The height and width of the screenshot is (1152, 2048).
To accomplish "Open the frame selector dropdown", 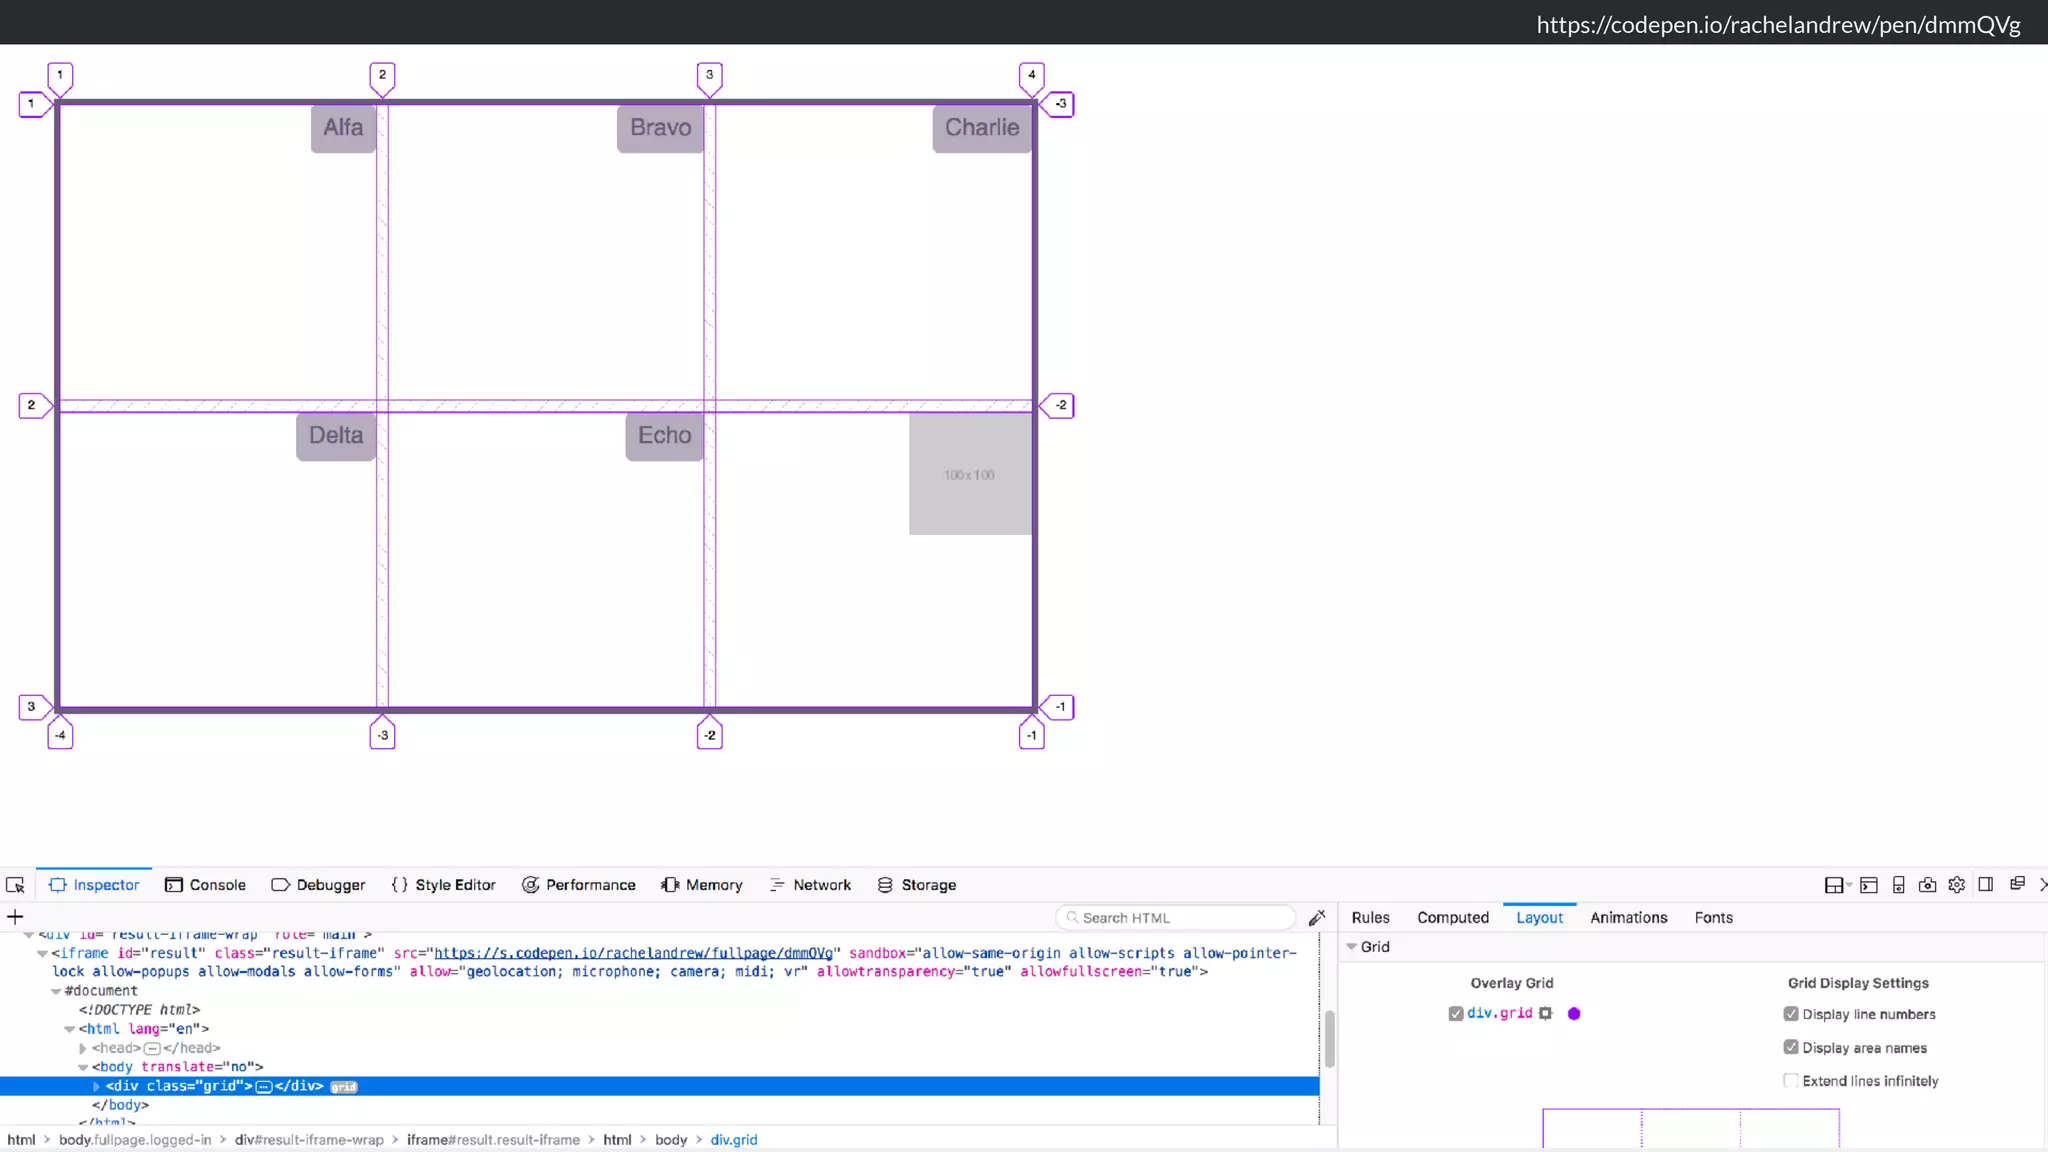I will [x=1836, y=885].
